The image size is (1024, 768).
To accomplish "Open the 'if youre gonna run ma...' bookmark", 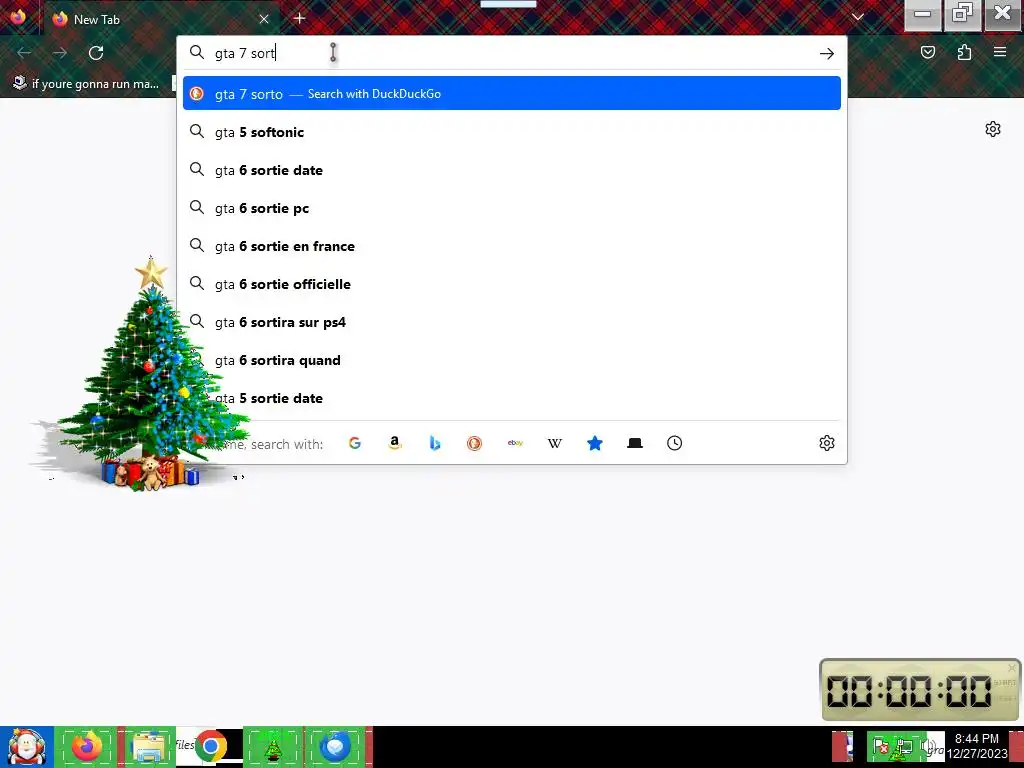I will (86, 84).
